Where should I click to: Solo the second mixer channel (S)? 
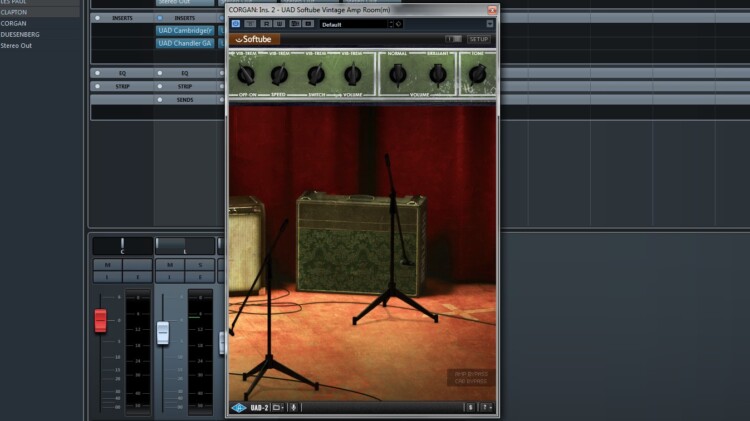(x=200, y=265)
